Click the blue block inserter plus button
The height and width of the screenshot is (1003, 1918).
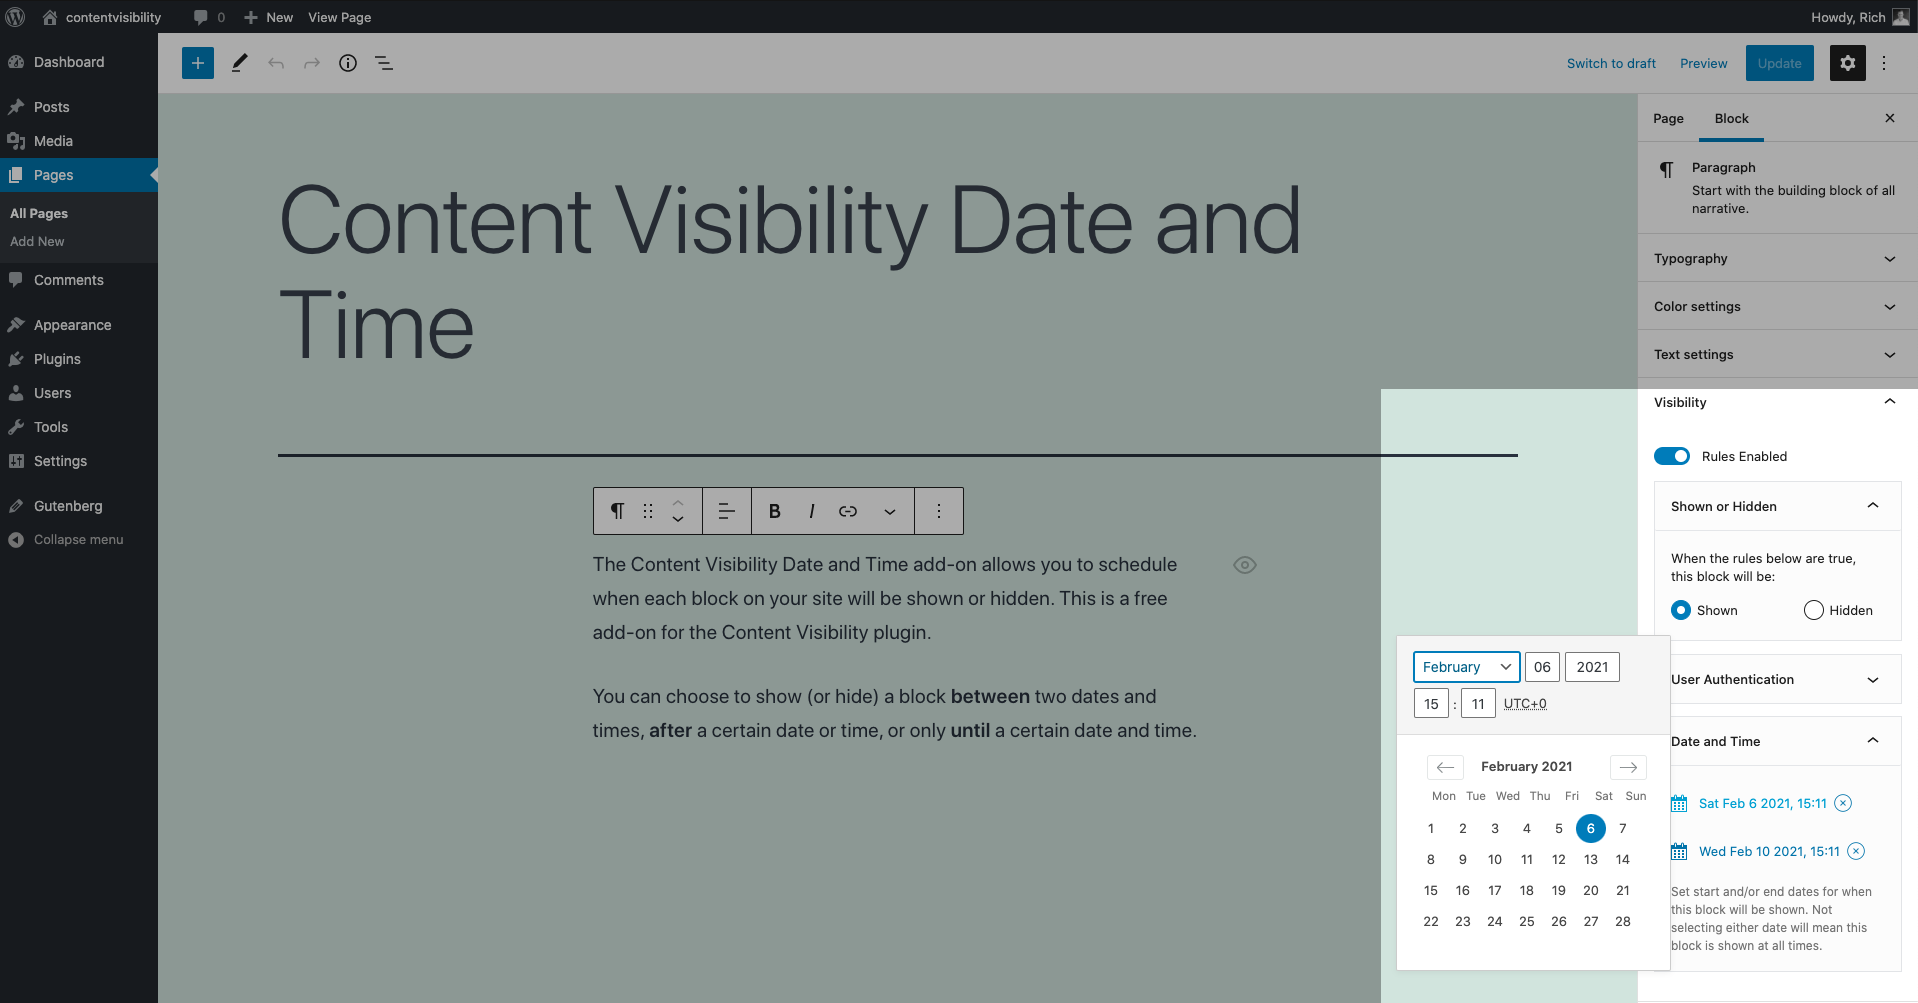[198, 63]
